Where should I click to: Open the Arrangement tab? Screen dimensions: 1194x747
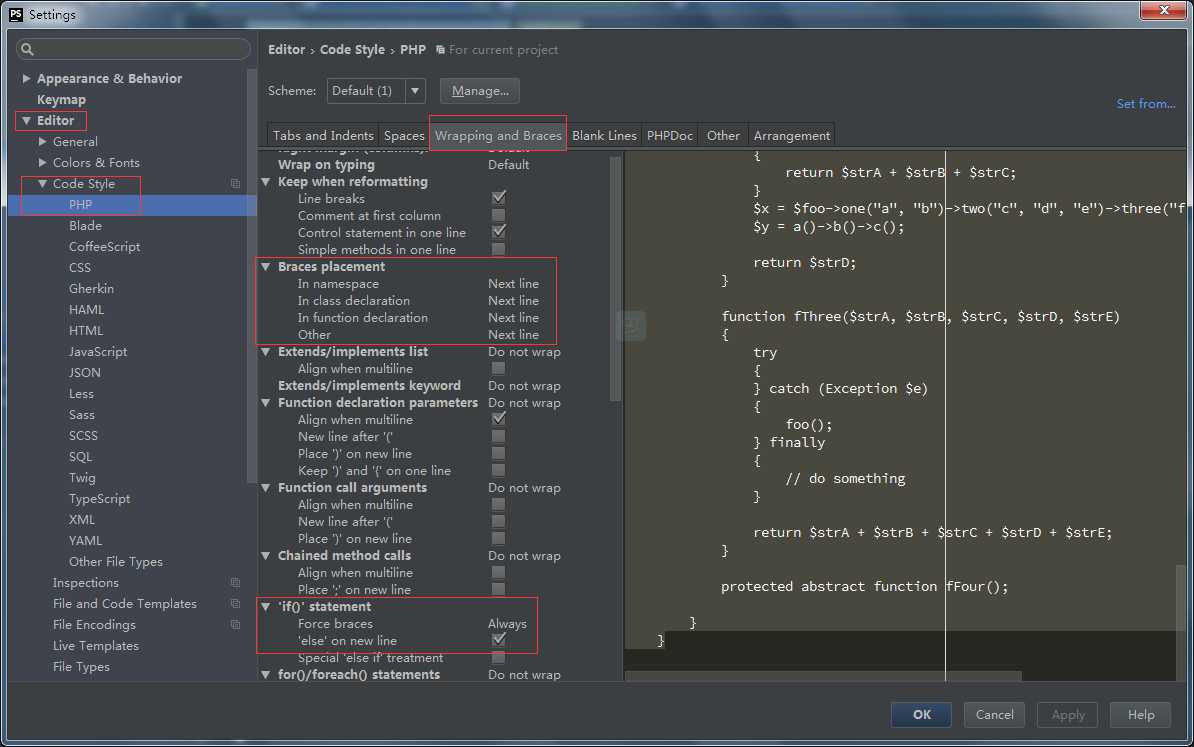tap(791, 136)
